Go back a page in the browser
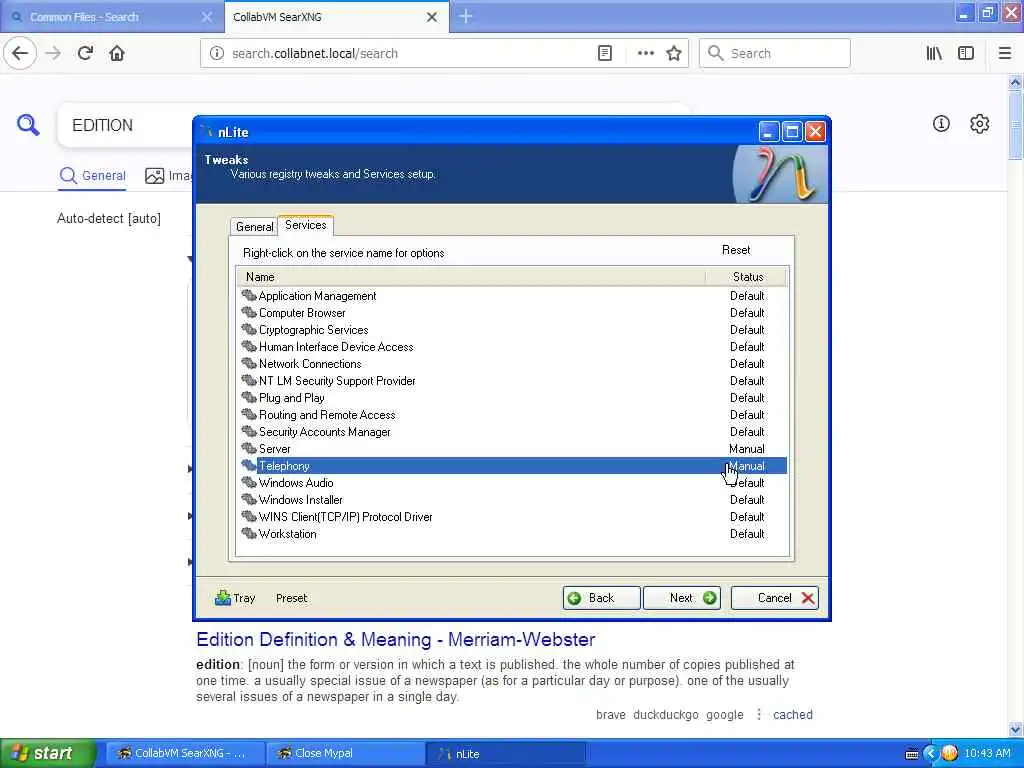 coord(20,53)
